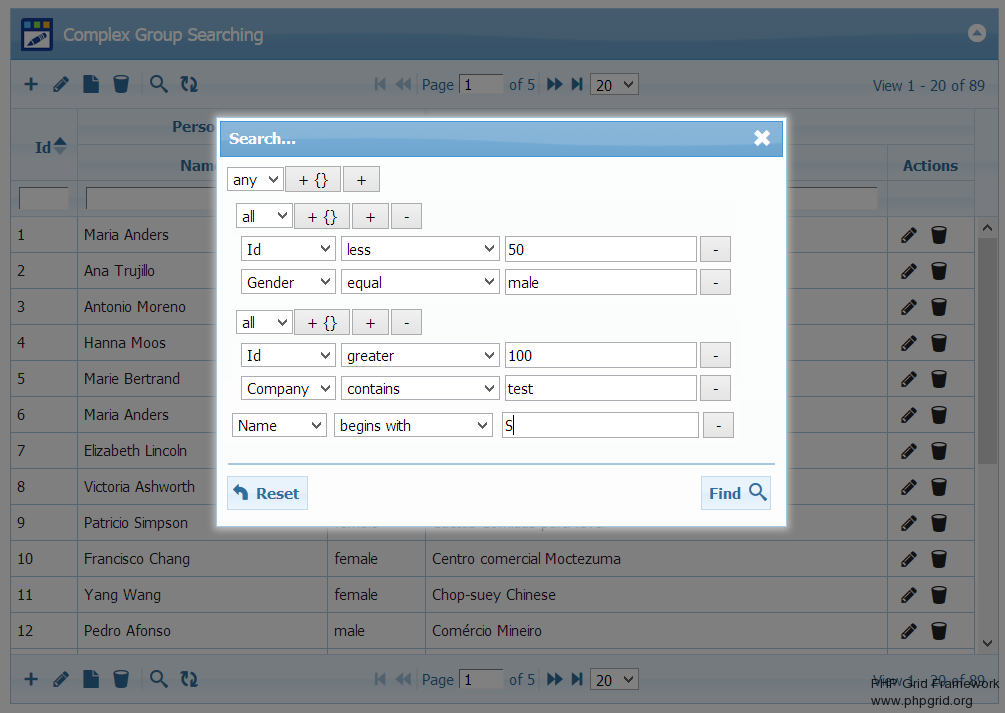Click the search magnifier icon in top toolbar
The image size is (1005, 713).
tap(158, 84)
